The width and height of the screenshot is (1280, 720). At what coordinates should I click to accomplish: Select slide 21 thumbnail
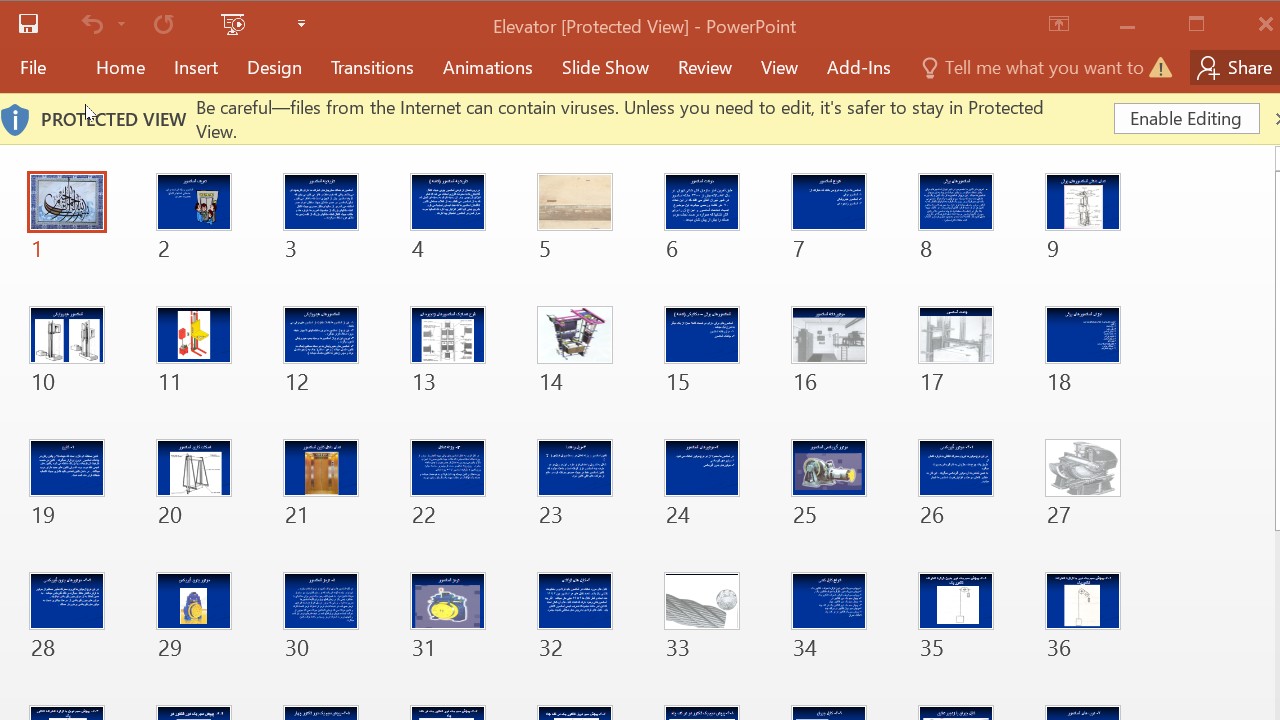tap(321, 468)
